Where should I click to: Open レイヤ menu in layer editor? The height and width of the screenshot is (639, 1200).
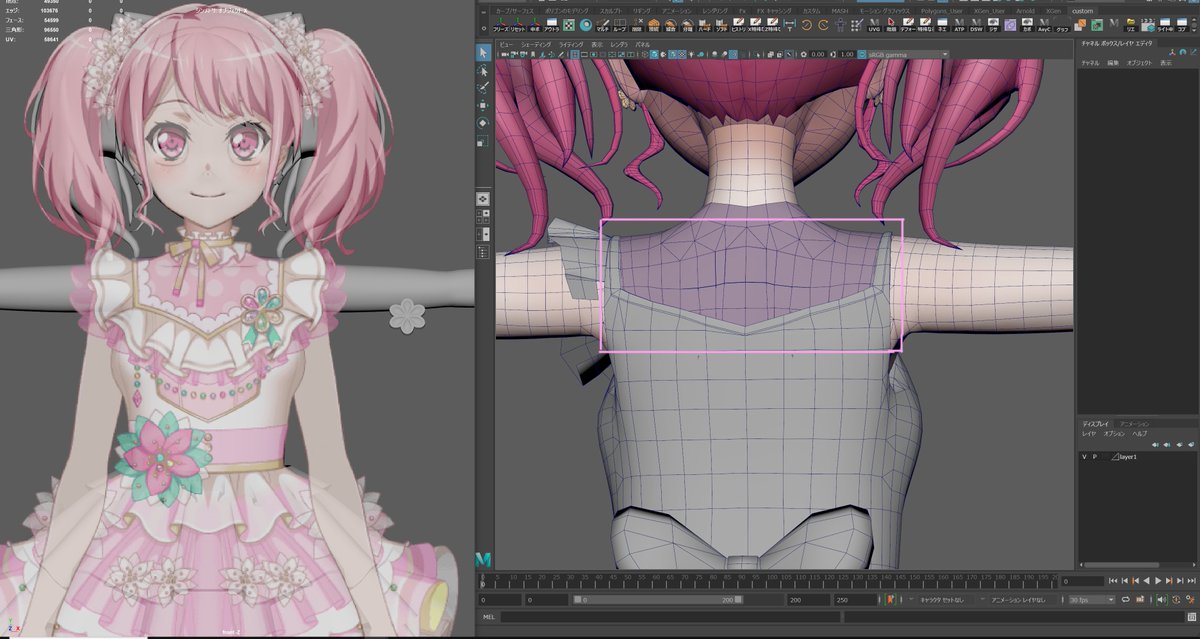[x=1089, y=433]
